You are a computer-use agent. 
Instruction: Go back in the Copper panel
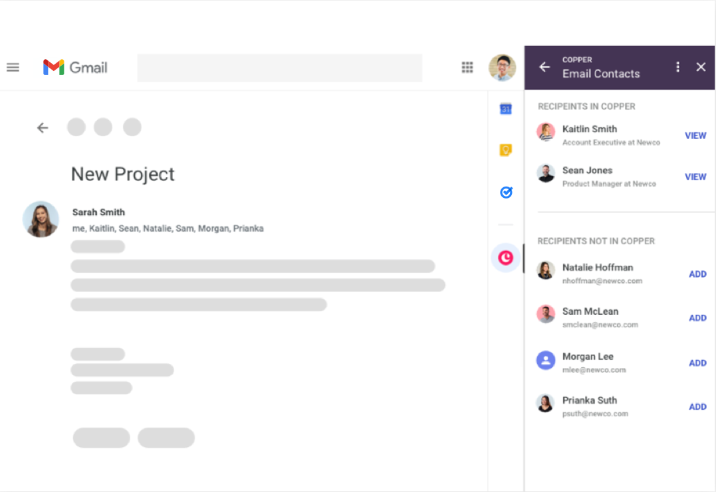(x=544, y=67)
